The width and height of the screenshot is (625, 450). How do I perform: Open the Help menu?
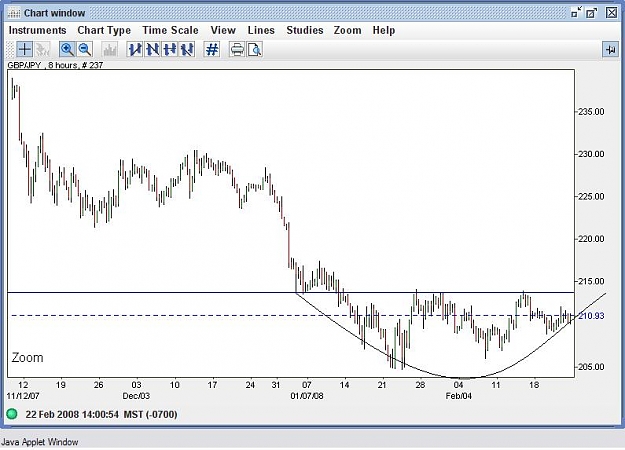pos(384,30)
